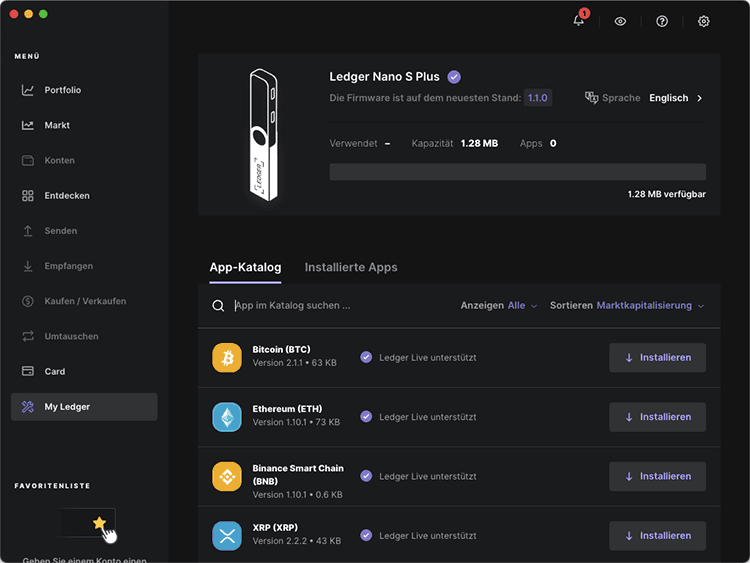Toggle the eye discreet mode icon
The width and height of the screenshot is (750, 563).
coord(620,21)
